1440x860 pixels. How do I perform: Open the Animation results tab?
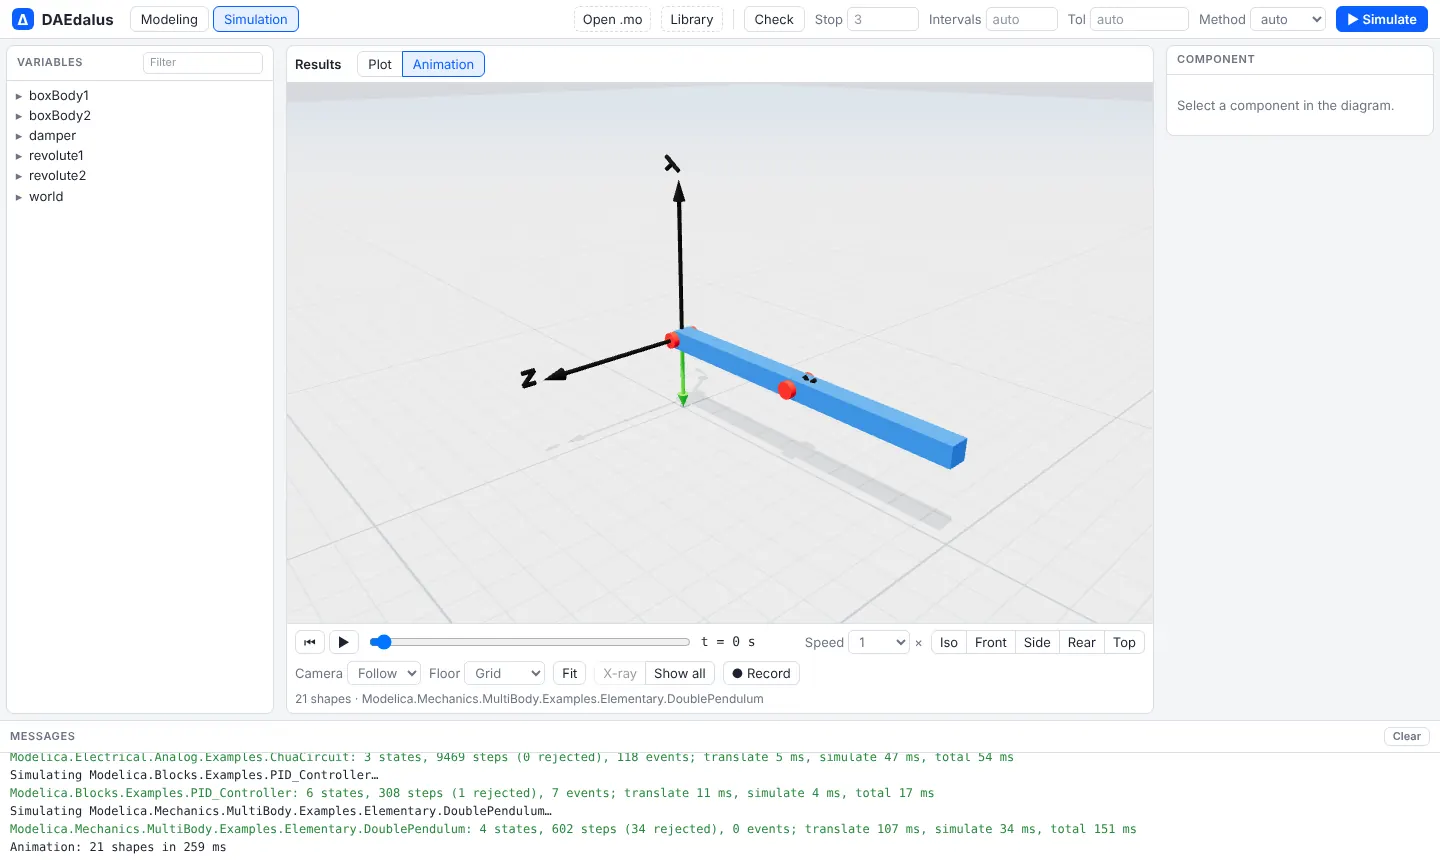tap(443, 64)
